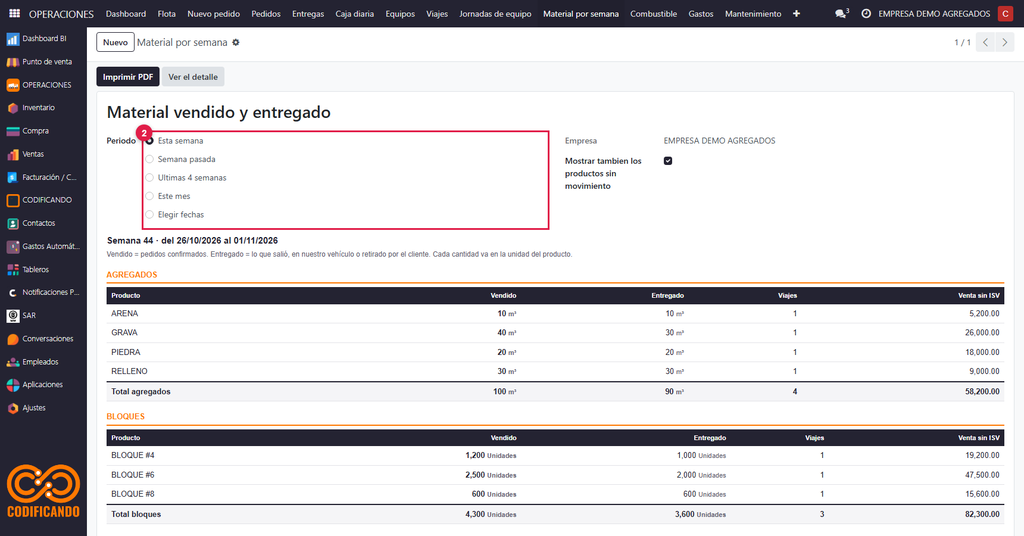Click PIEDRA product row
Image resolution: width=1024 pixels, height=536 pixels.
[555, 352]
